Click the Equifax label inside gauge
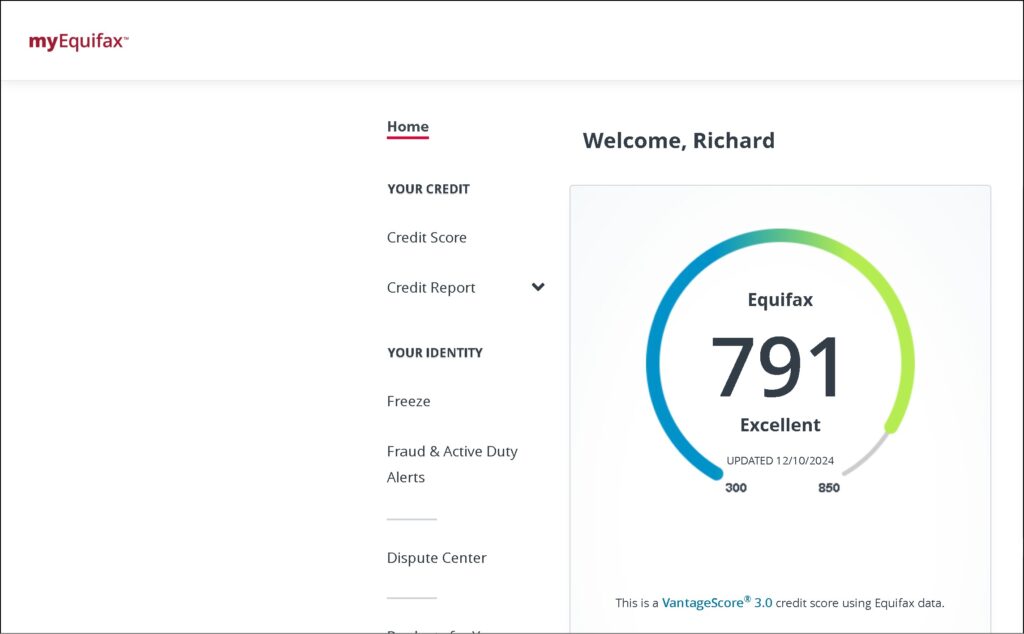This screenshot has width=1024, height=634. point(780,300)
